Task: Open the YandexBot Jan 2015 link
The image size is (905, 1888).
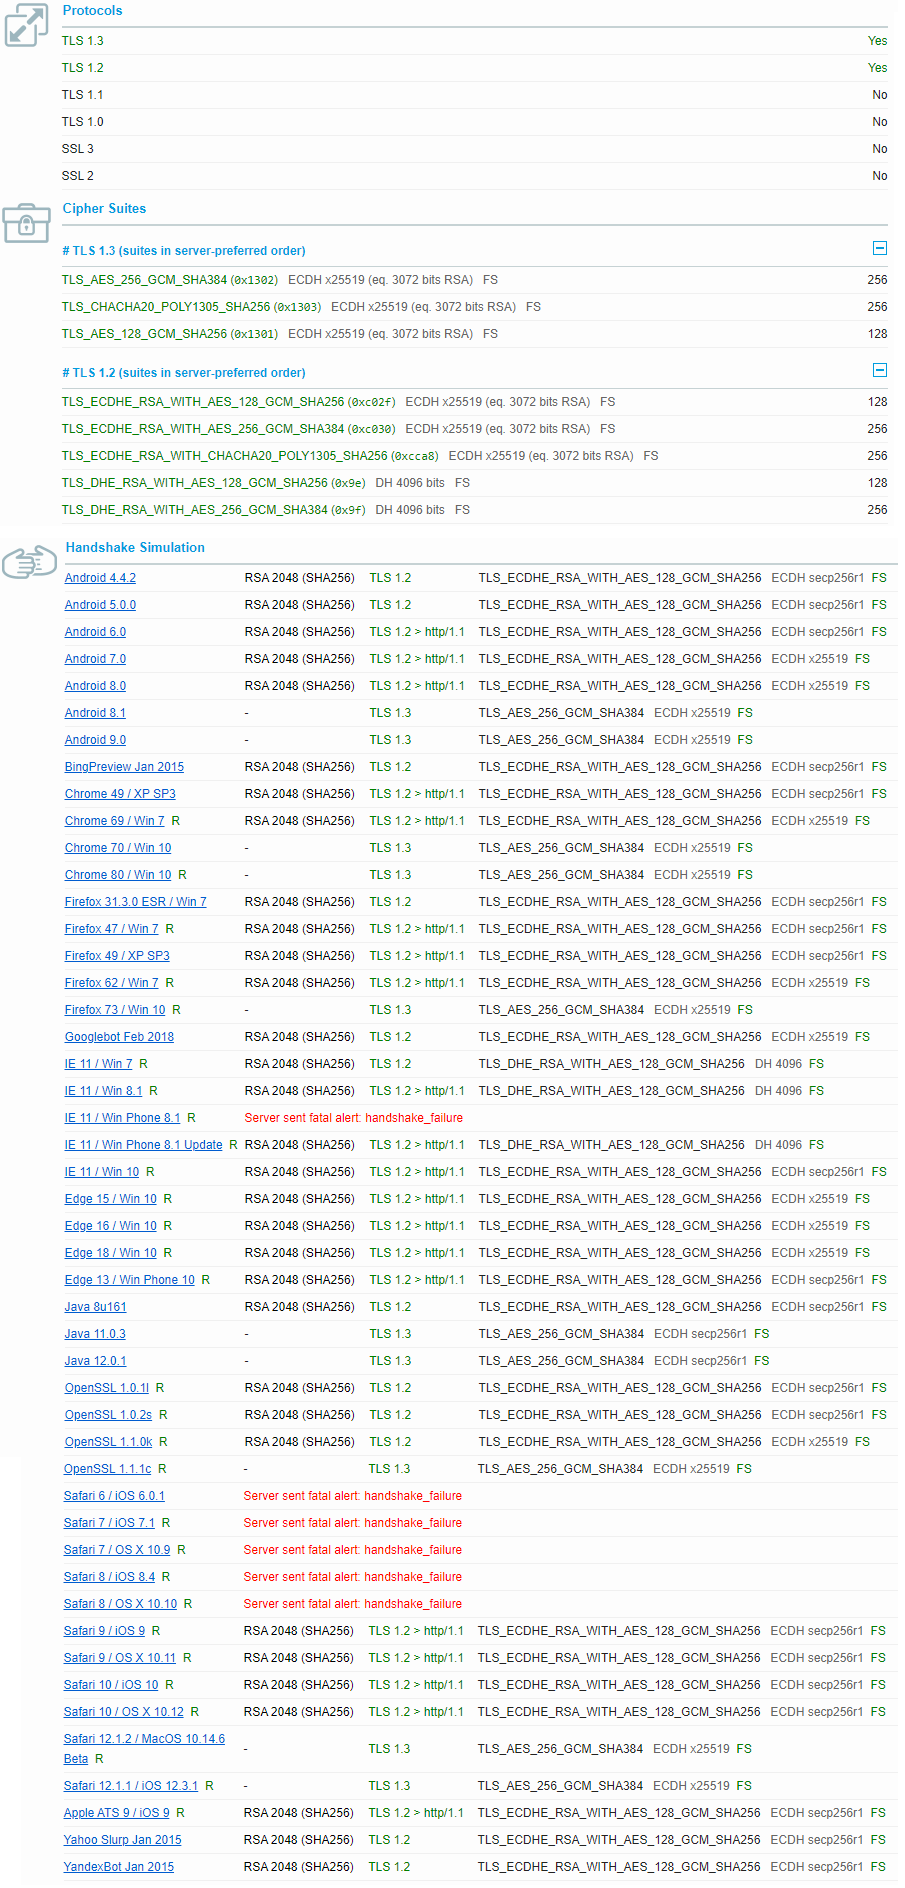Action: (x=118, y=1867)
